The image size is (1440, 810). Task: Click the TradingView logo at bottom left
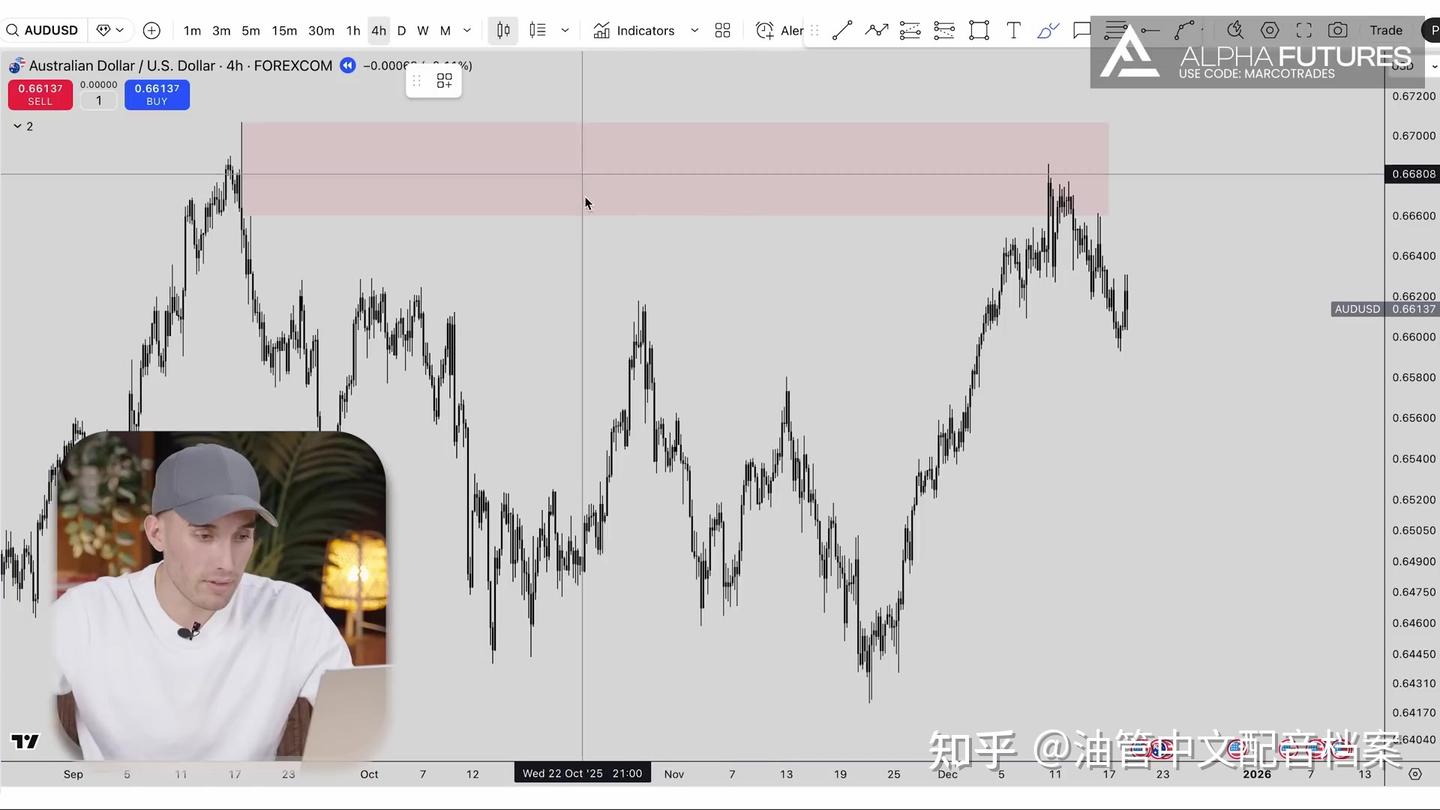tap(25, 741)
